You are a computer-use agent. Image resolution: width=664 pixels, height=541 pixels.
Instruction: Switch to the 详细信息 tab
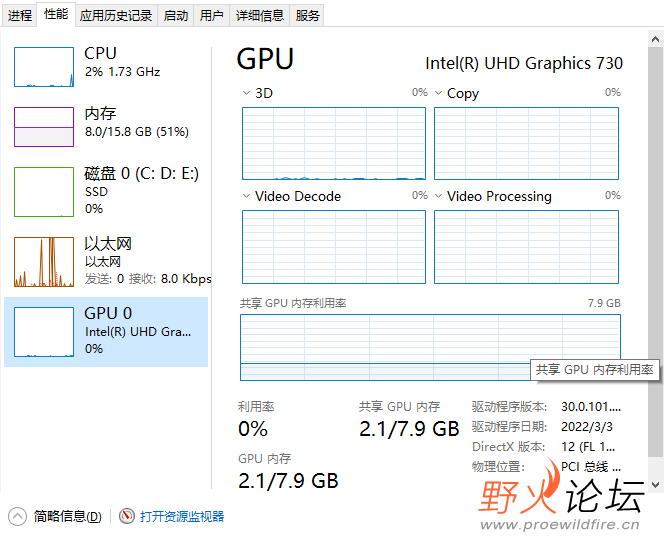tap(260, 16)
